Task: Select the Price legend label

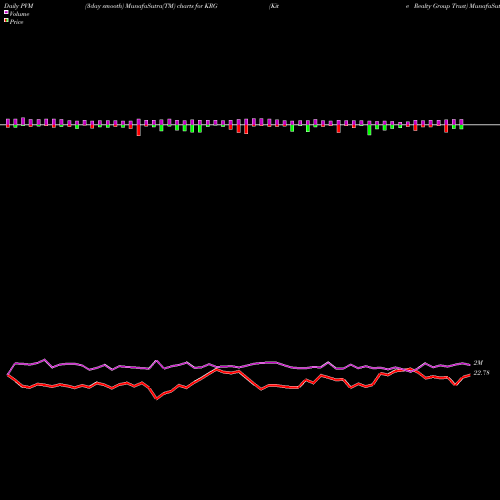Action: click(16, 22)
